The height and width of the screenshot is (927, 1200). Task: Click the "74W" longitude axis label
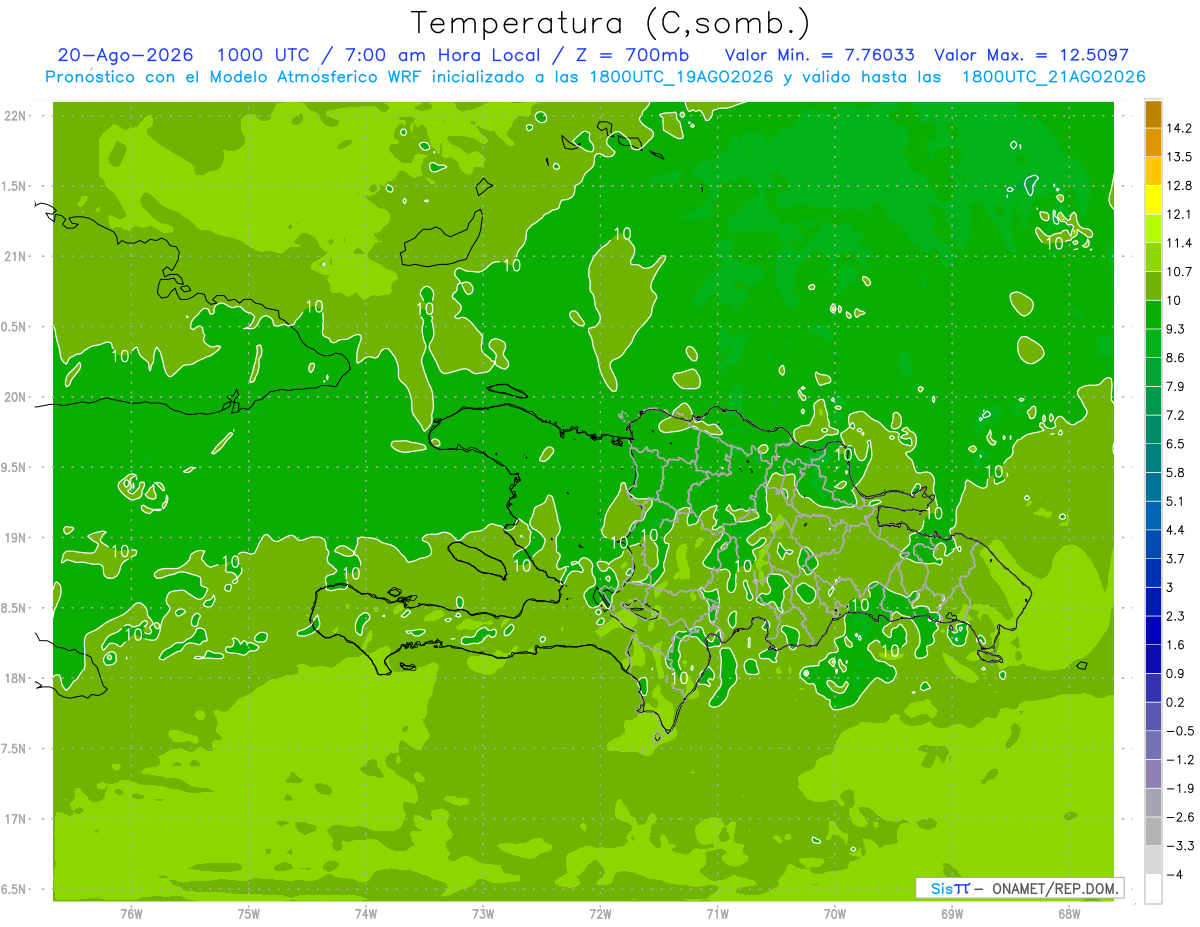tap(366, 913)
